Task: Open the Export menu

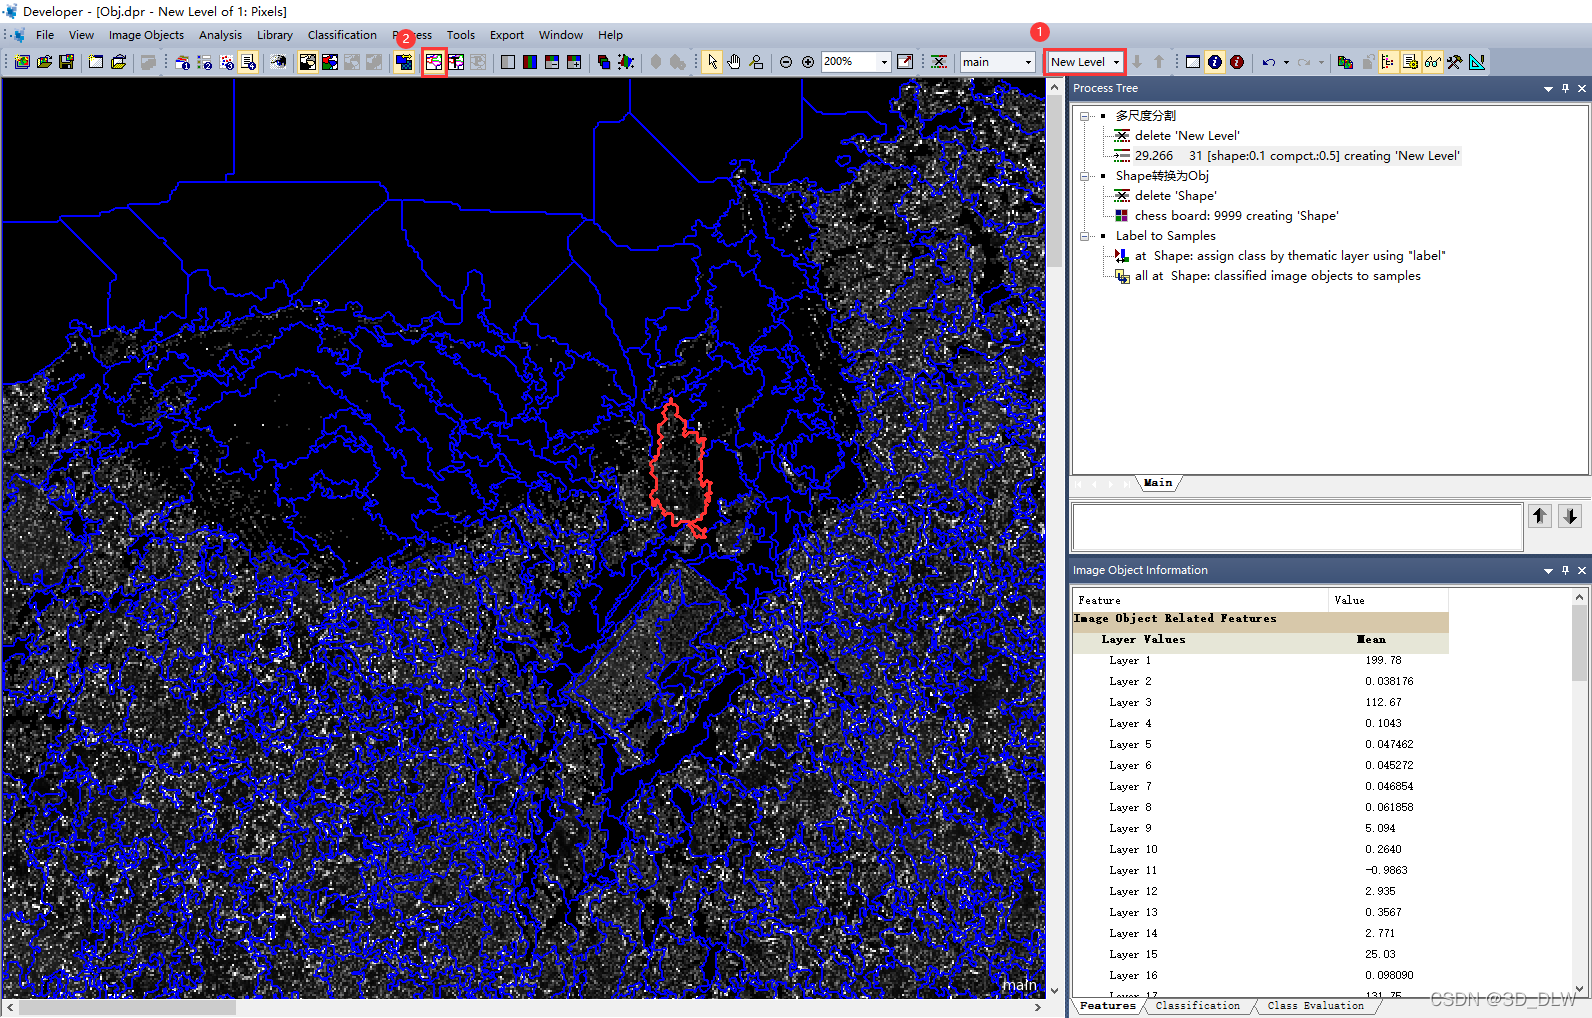Action: point(507,35)
